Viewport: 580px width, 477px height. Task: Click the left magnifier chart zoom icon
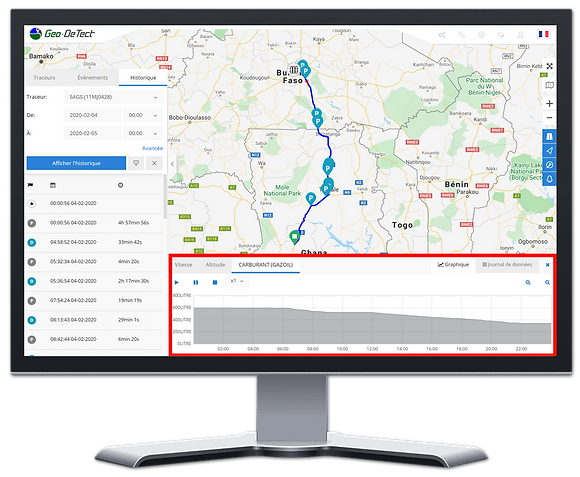[528, 283]
